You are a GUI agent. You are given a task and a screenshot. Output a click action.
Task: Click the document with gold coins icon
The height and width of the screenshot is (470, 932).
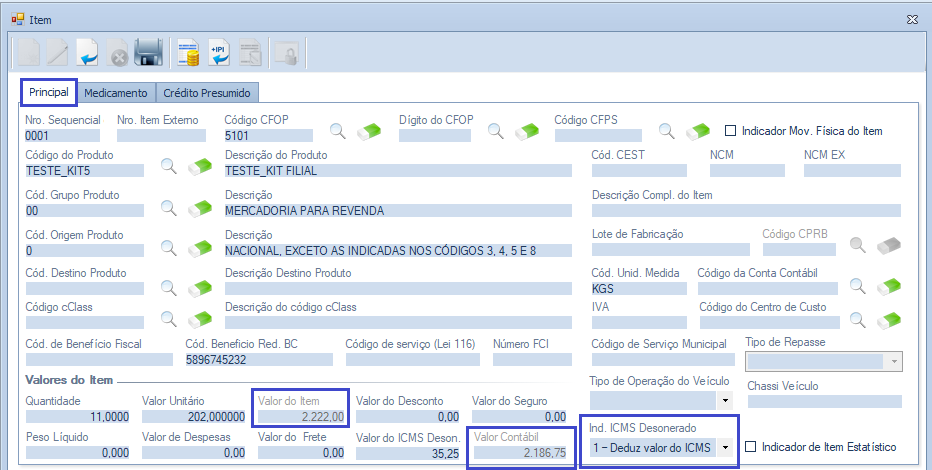(x=188, y=52)
